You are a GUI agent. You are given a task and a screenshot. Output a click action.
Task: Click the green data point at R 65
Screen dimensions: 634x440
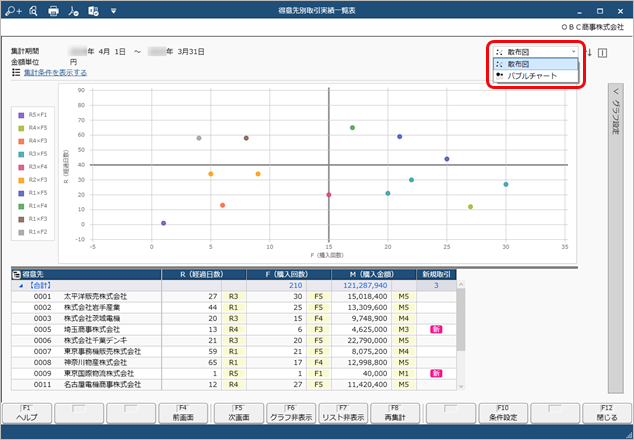352,128
